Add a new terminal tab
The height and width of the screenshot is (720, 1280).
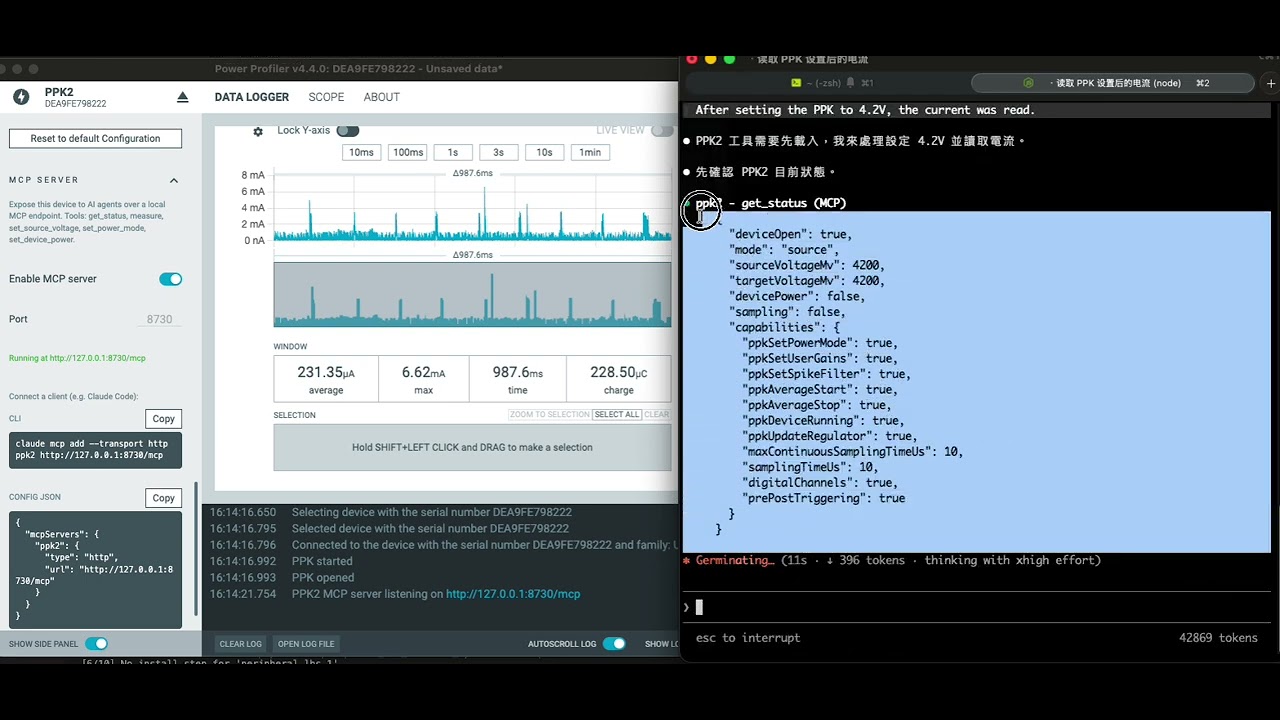coord(1271,83)
